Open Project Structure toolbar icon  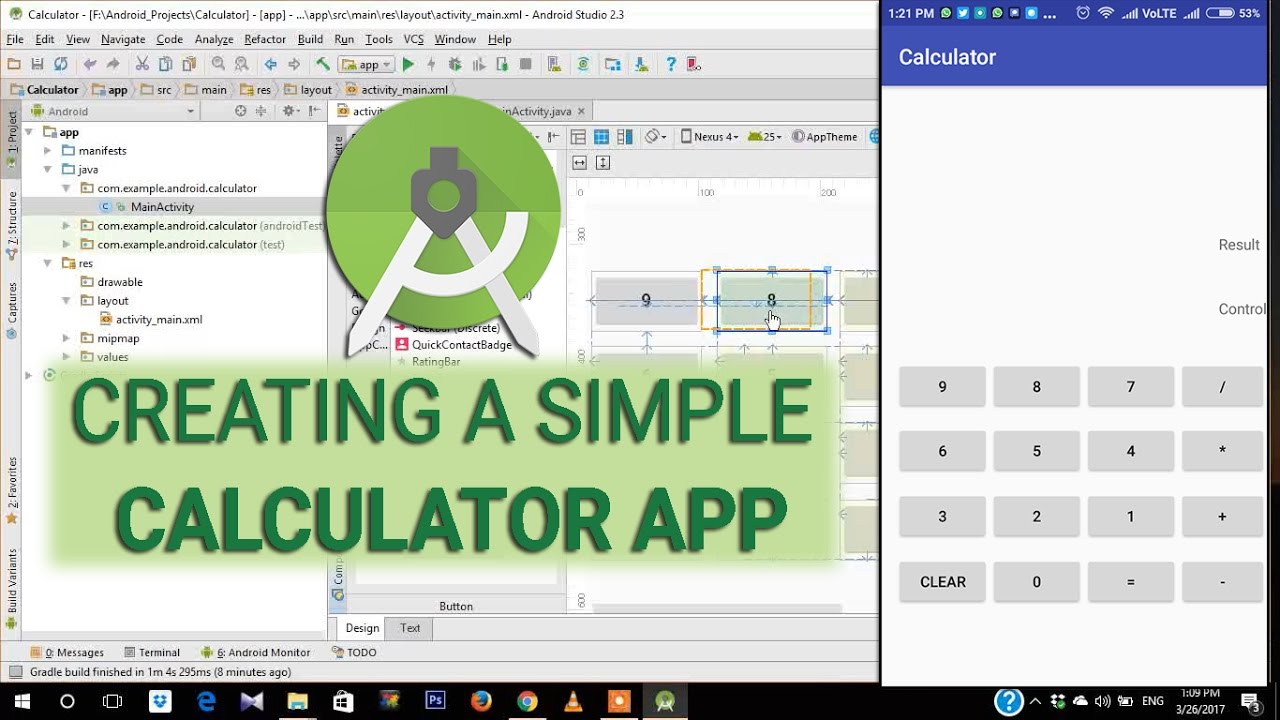pos(613,64)
